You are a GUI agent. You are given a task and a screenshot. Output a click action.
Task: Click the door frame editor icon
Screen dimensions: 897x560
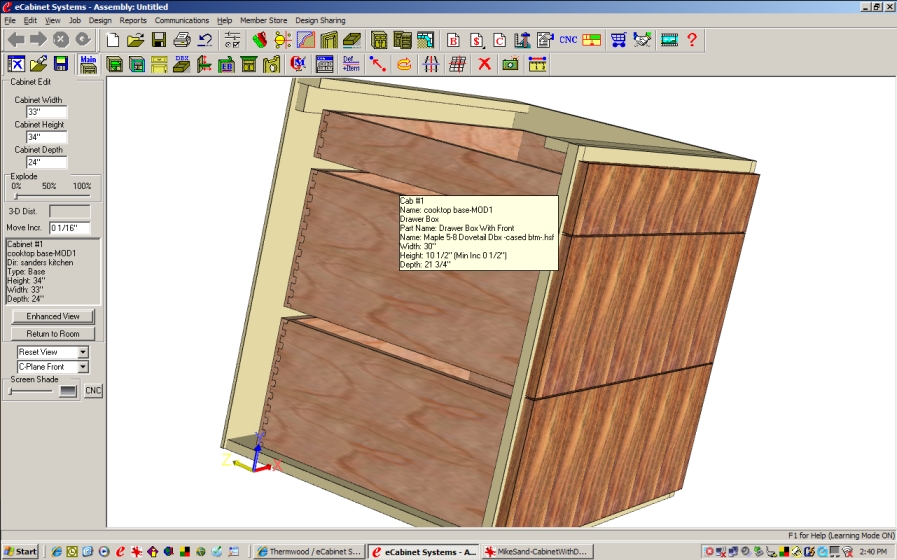(x=329, y=40)
